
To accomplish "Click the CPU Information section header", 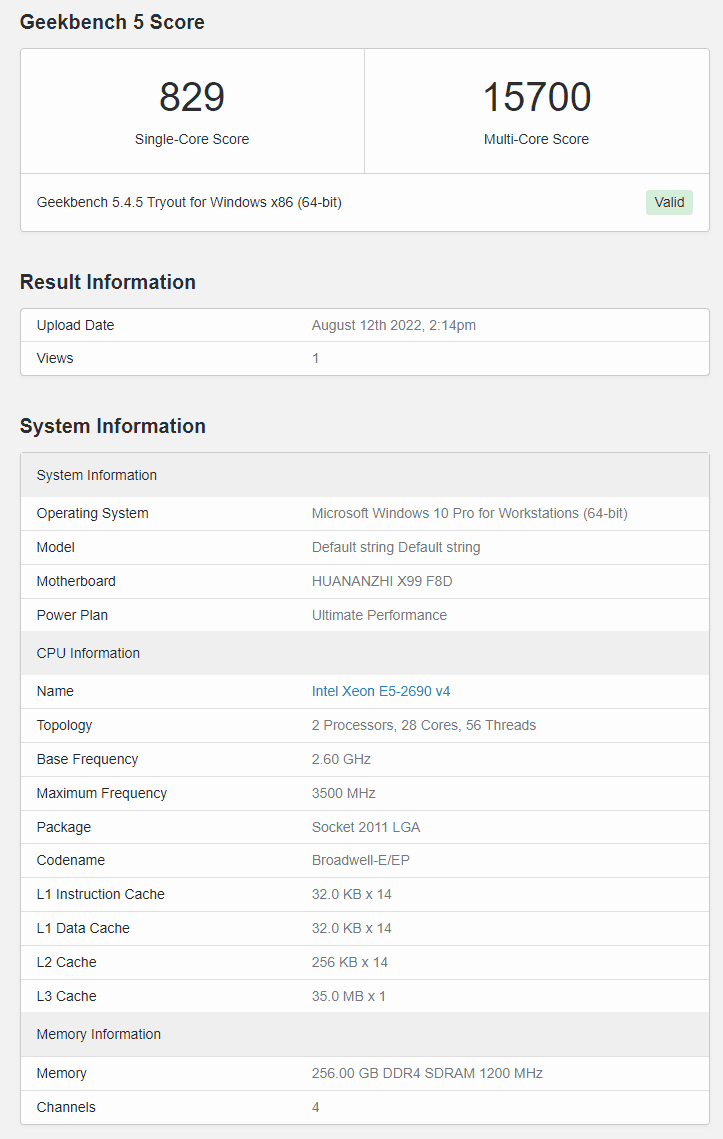I will tap(88, 653).
